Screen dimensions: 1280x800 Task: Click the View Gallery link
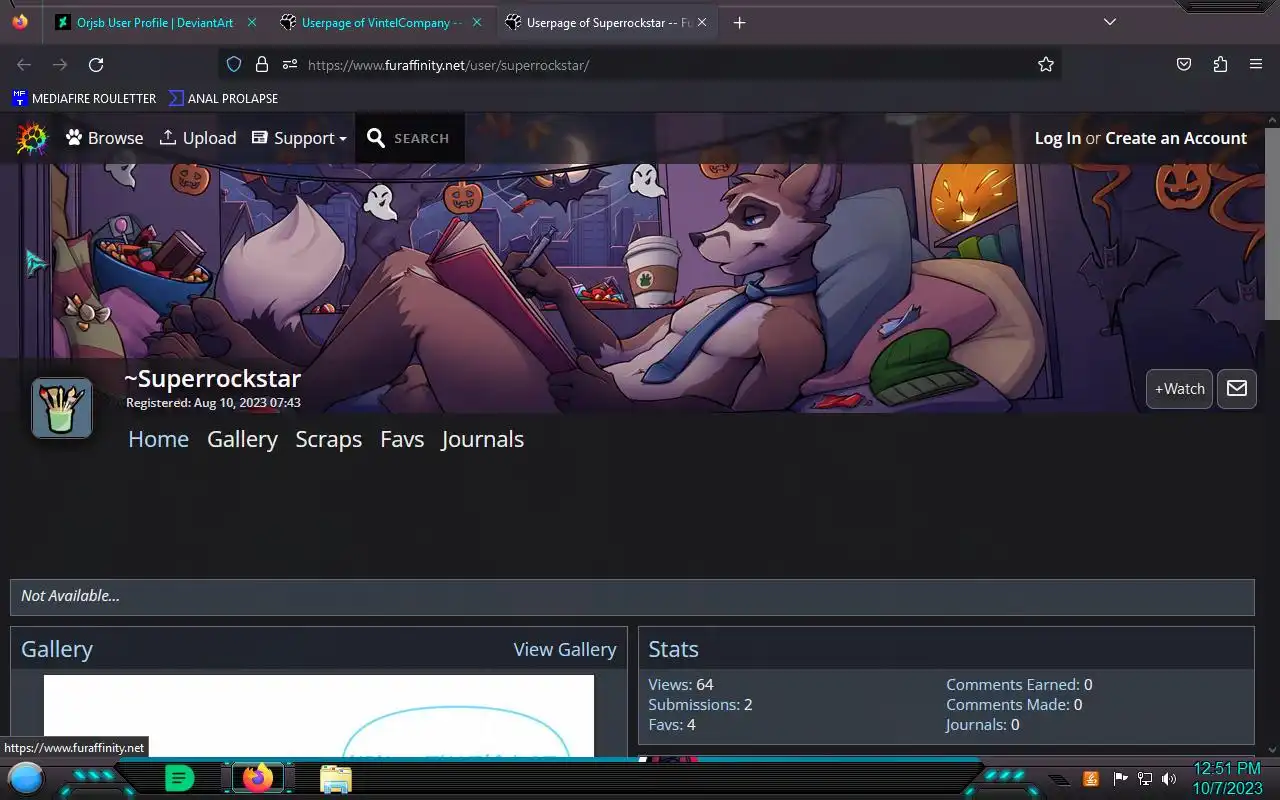tap(565, 649)
